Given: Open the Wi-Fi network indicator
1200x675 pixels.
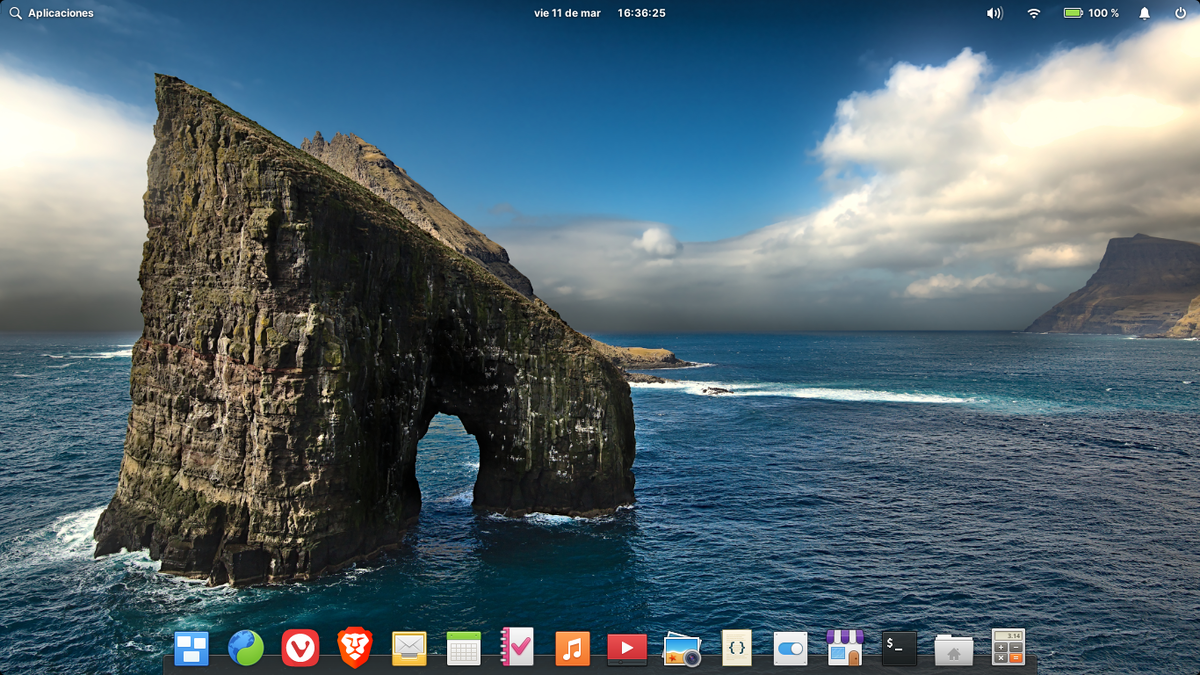Looking at the screenshot, I should pos(1034,13).
